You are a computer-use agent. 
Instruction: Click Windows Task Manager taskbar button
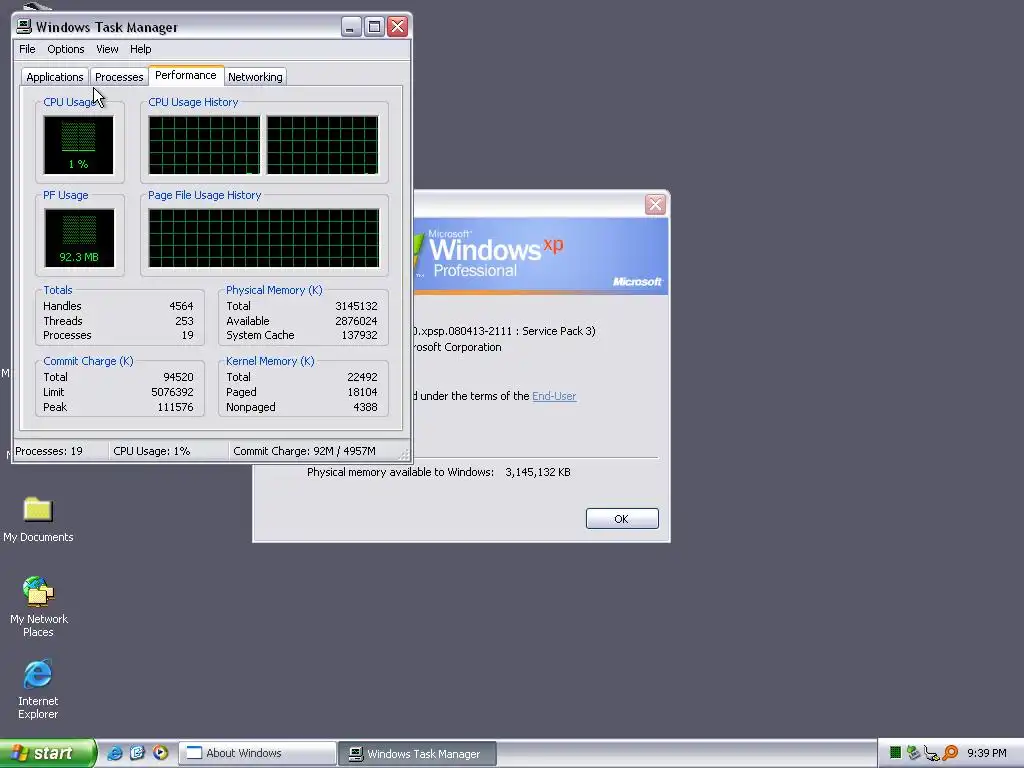click(417, 754)
